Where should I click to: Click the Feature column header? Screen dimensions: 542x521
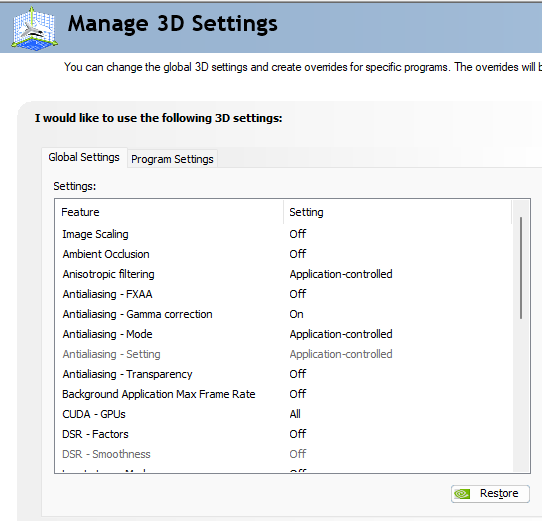tap(169, 212)
